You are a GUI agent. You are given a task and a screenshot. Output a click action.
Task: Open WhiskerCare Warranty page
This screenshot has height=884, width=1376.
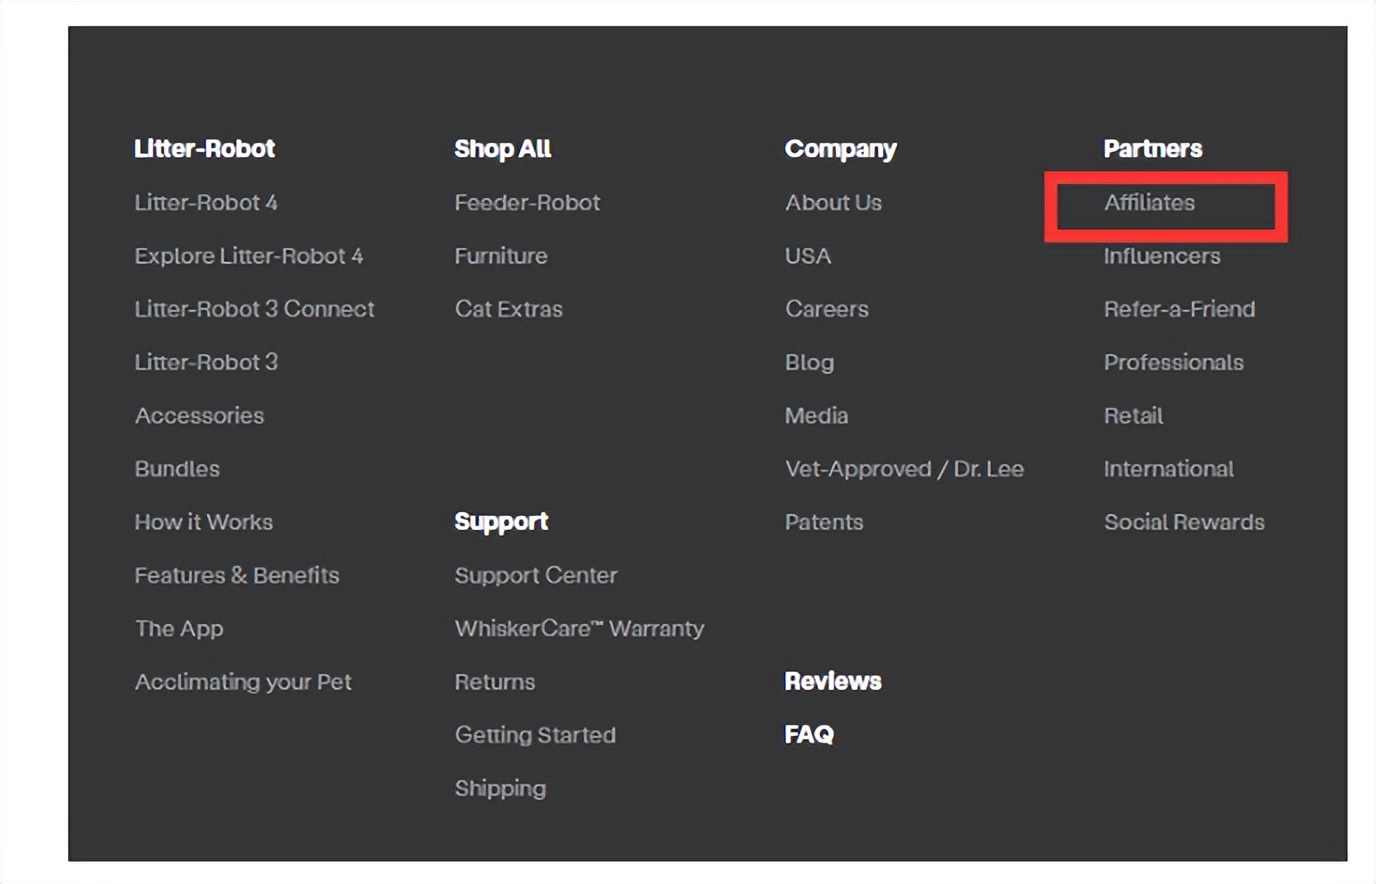pos(579,629)
